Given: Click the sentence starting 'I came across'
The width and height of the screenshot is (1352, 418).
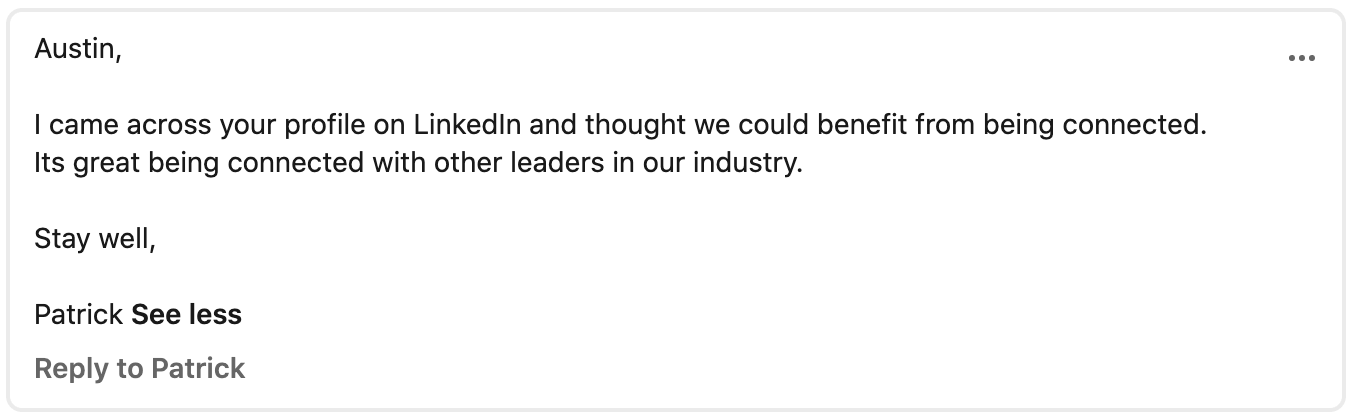Looking at the screenshot, I should [x=620, y=126].
